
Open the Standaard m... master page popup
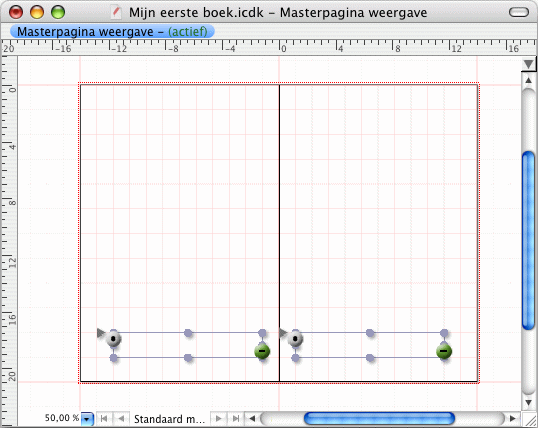(x=169, y=419)
